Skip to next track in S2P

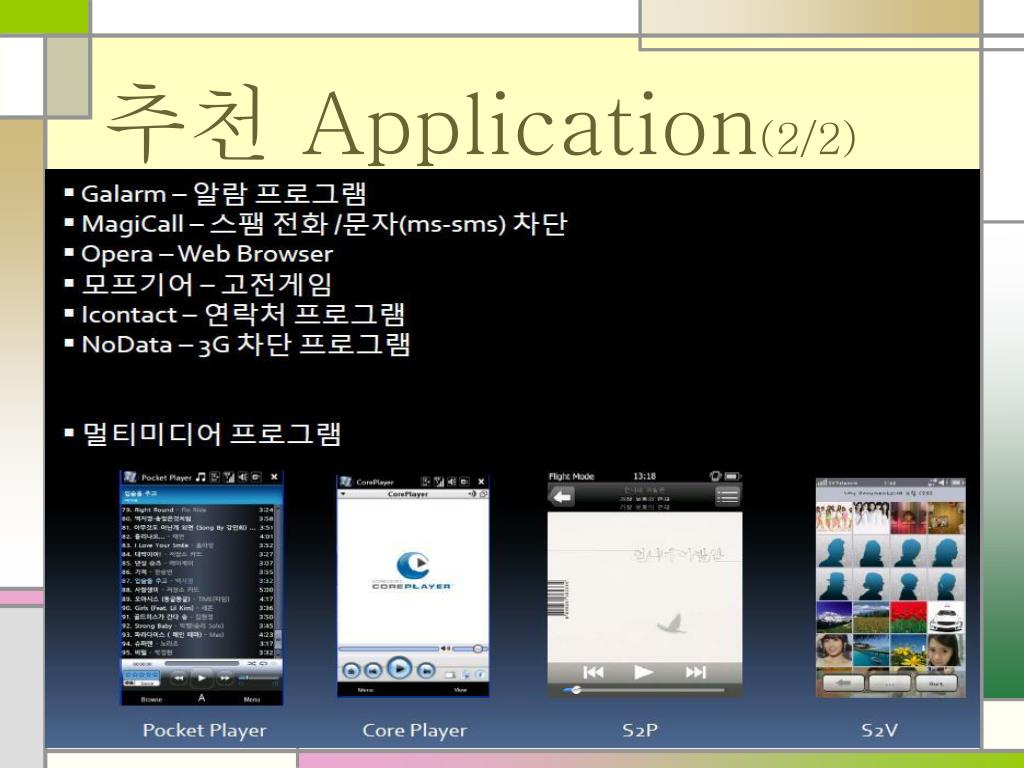[x=696, y=672]
